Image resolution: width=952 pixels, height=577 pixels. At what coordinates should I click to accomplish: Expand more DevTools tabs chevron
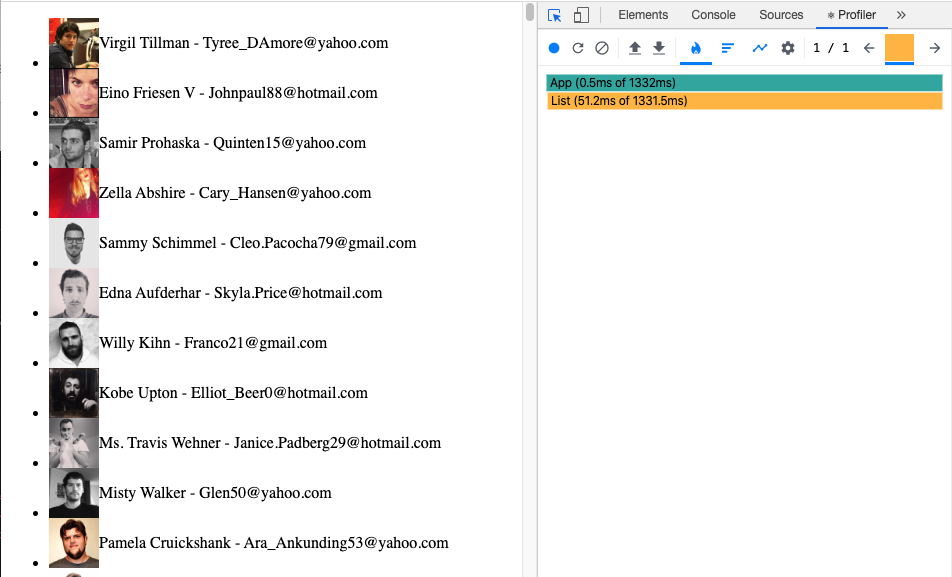point(901,15)
